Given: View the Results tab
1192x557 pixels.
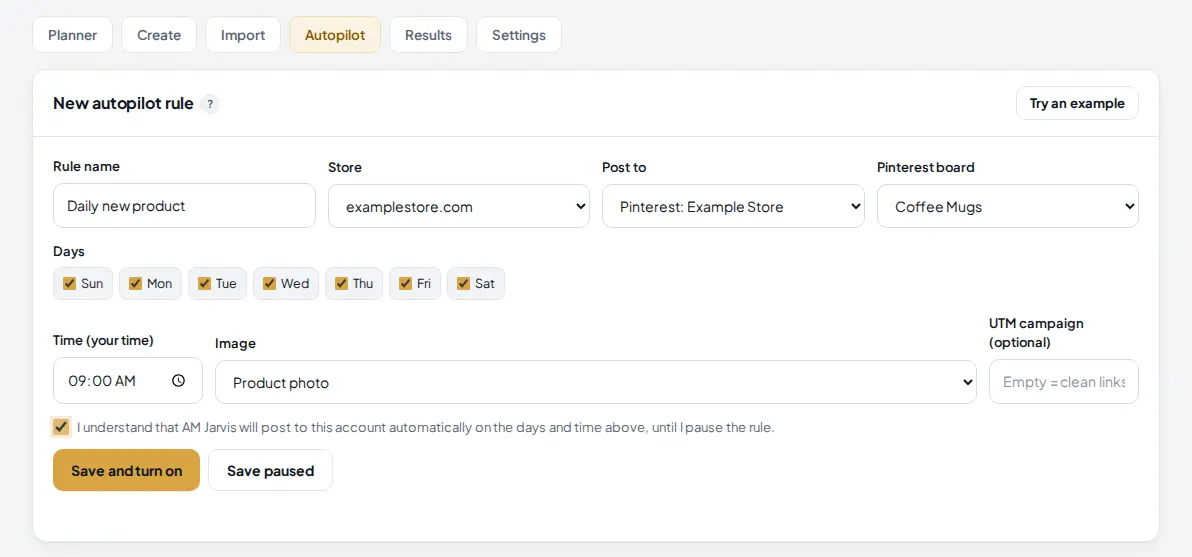Looking at the screenshot, I should (x=429, y=35).
